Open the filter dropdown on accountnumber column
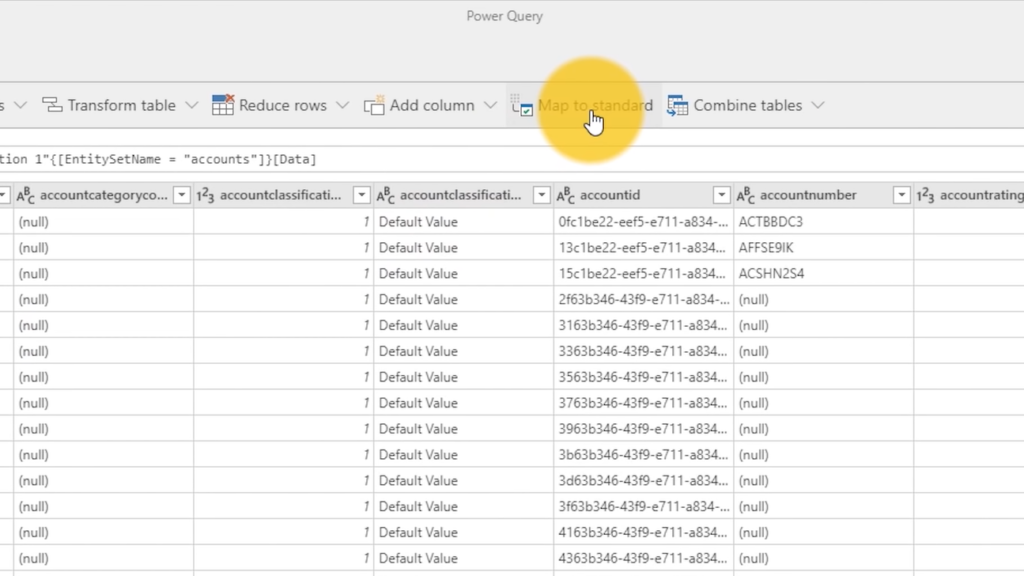This screenshot has width=1024, height=576. pyautogui.click(x=900, y=194)
